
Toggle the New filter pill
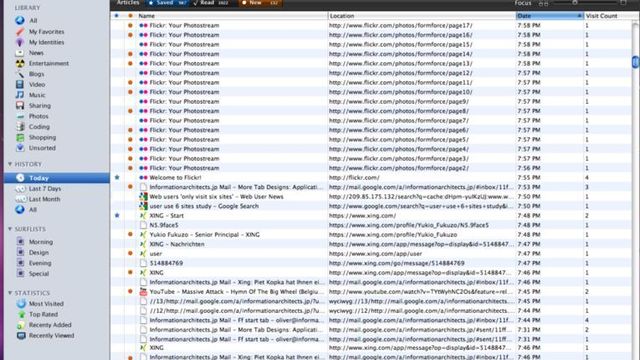tap(260, 3)
